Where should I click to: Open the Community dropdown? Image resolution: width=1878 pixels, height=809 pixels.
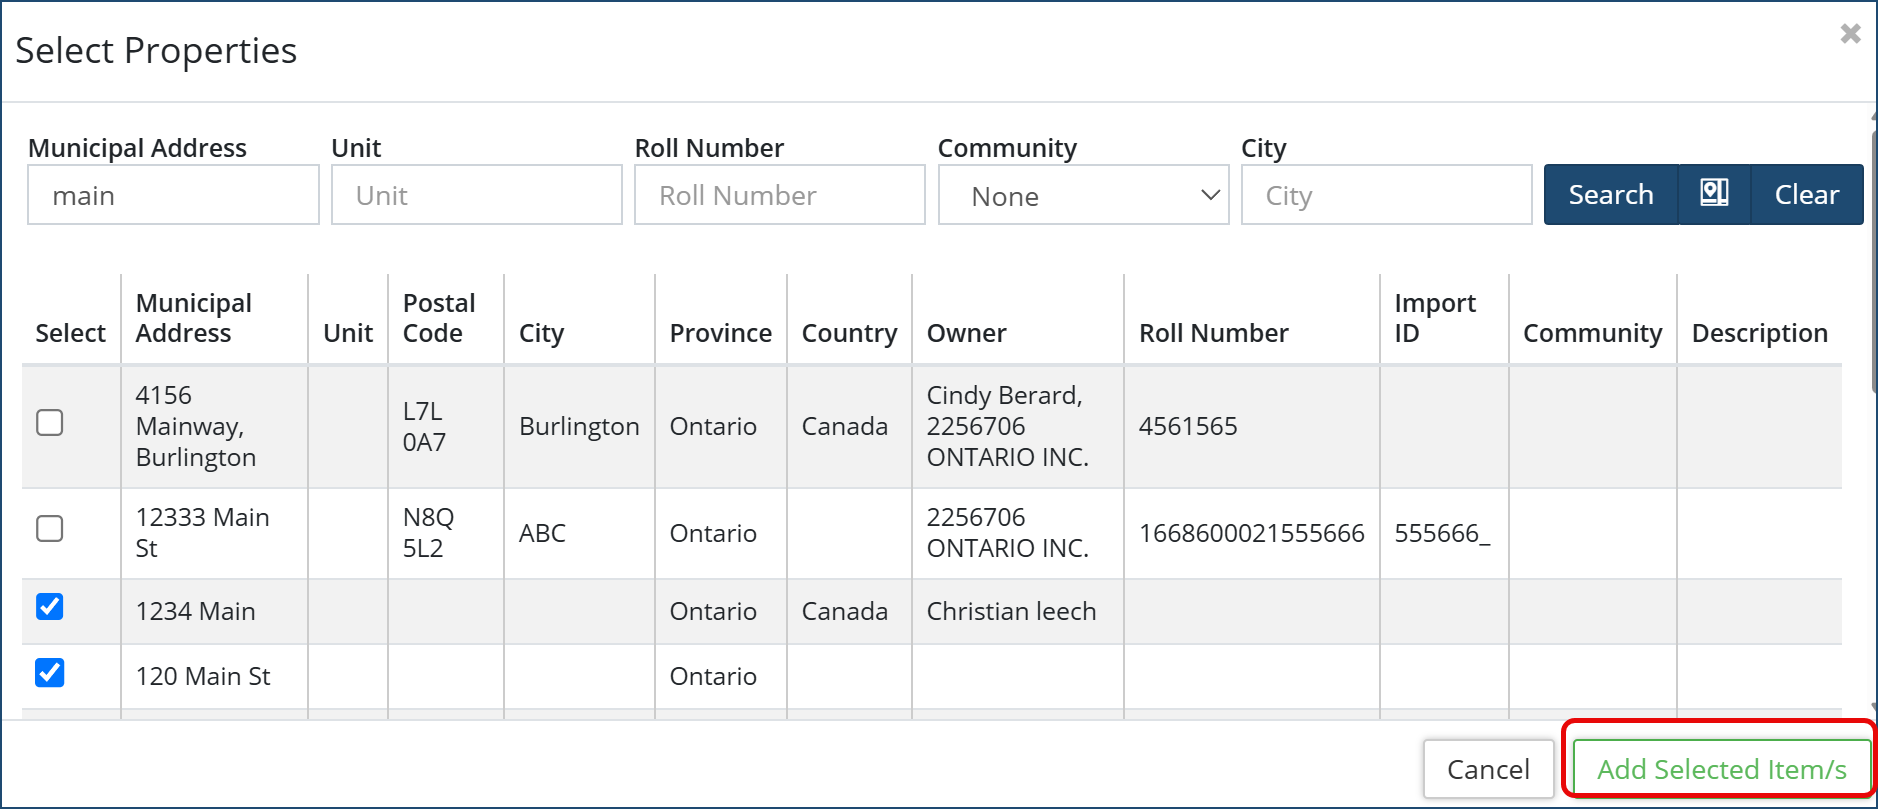[x=1083, y=195]
